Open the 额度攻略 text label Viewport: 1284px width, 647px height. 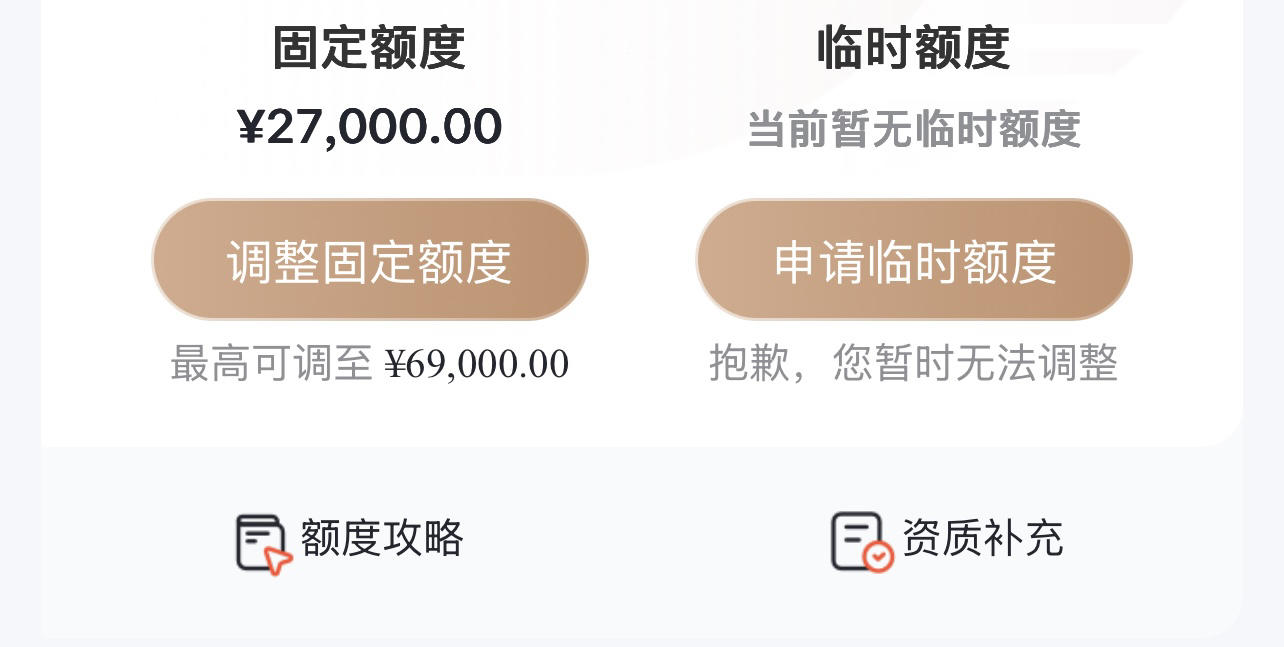382,538
